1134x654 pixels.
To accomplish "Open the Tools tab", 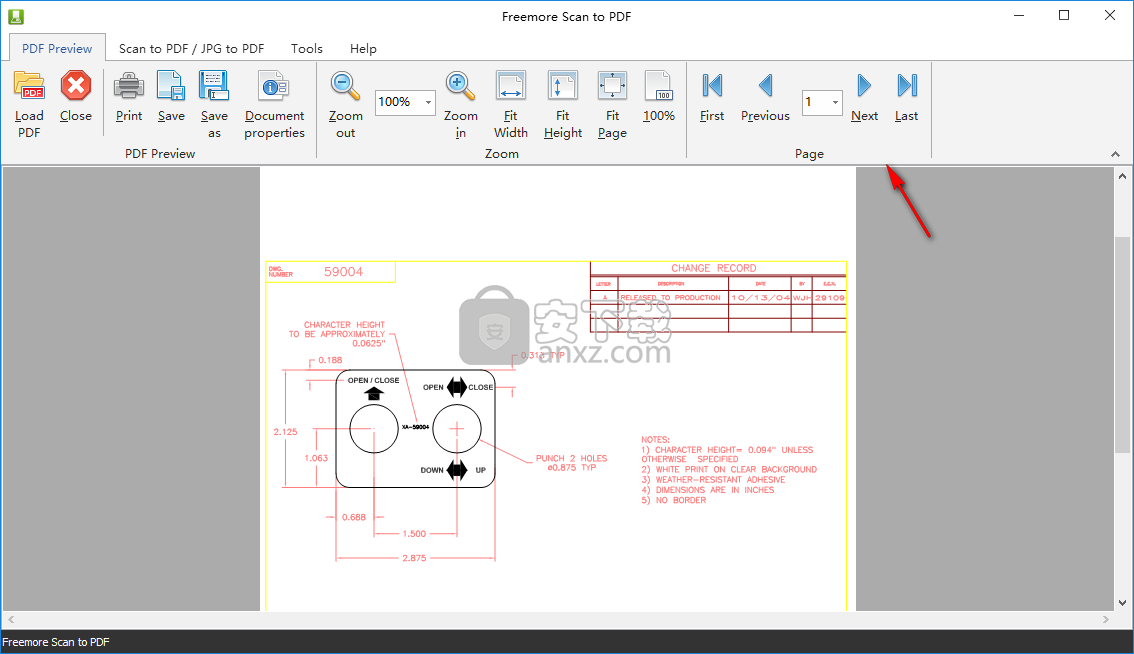I will click(x=307, y=48).
